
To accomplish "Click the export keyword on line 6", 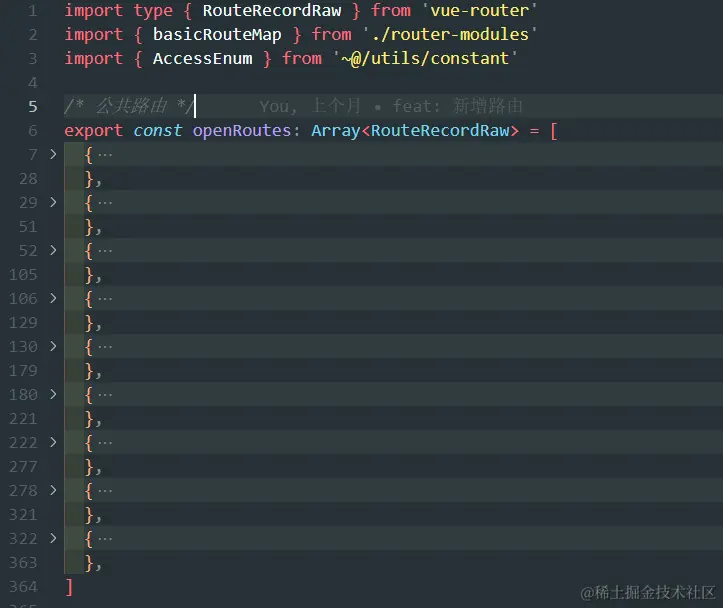I will tap(94, 130).
